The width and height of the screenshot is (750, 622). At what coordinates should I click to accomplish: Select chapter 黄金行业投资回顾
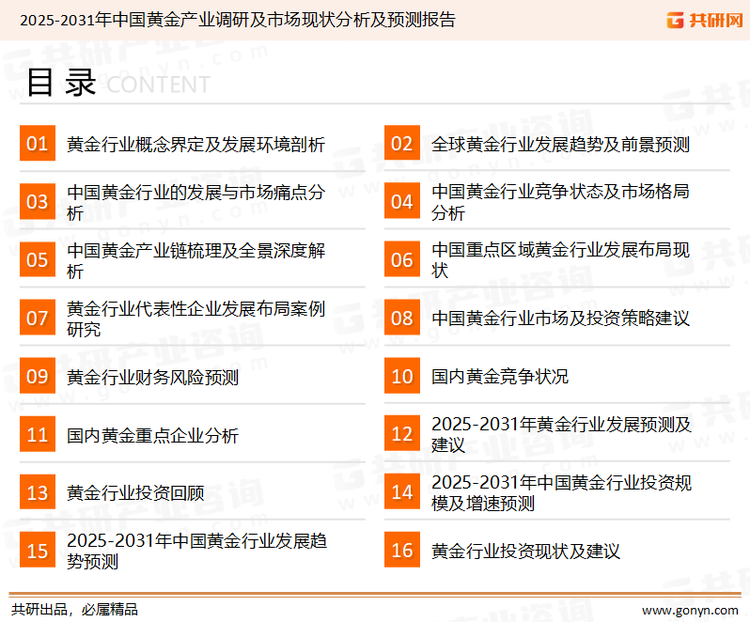135,493
